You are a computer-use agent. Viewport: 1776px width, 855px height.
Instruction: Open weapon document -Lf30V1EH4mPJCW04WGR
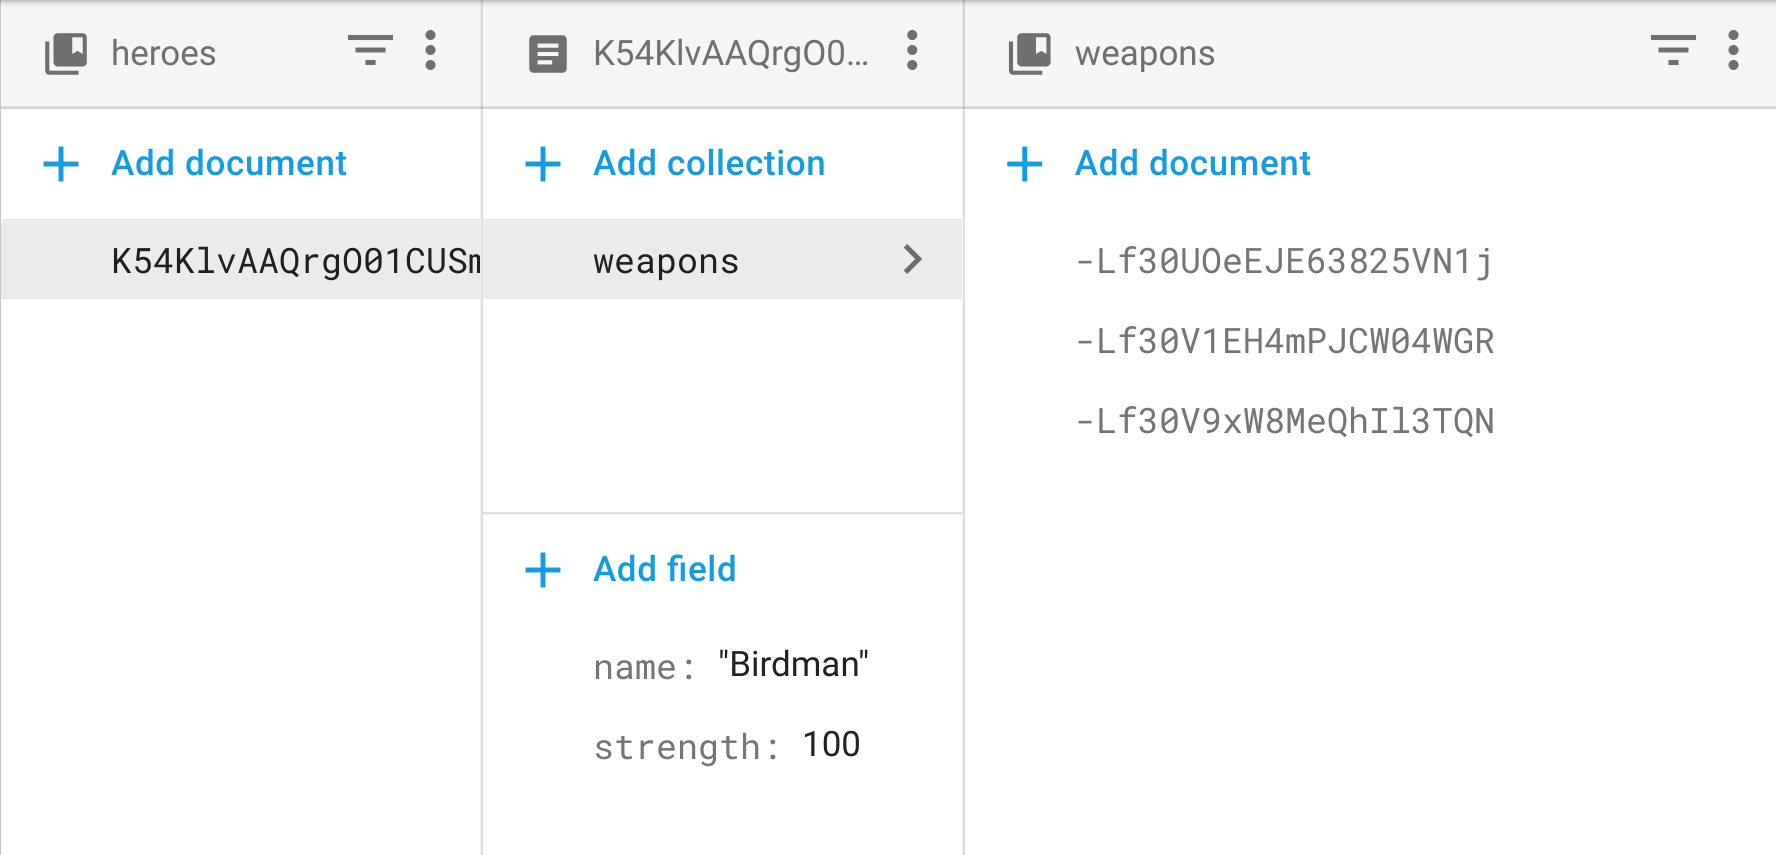tap(1284, 341)
